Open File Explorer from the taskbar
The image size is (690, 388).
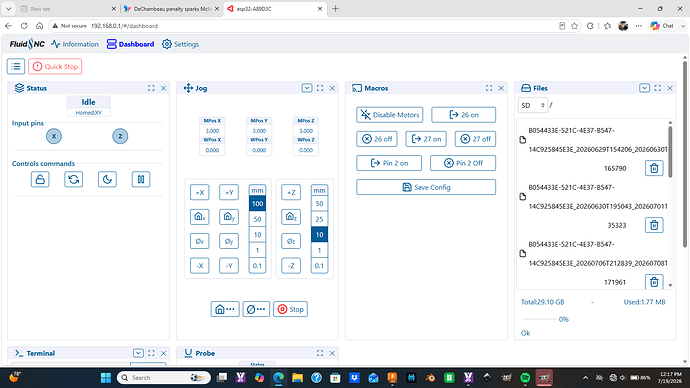[297, 377]
